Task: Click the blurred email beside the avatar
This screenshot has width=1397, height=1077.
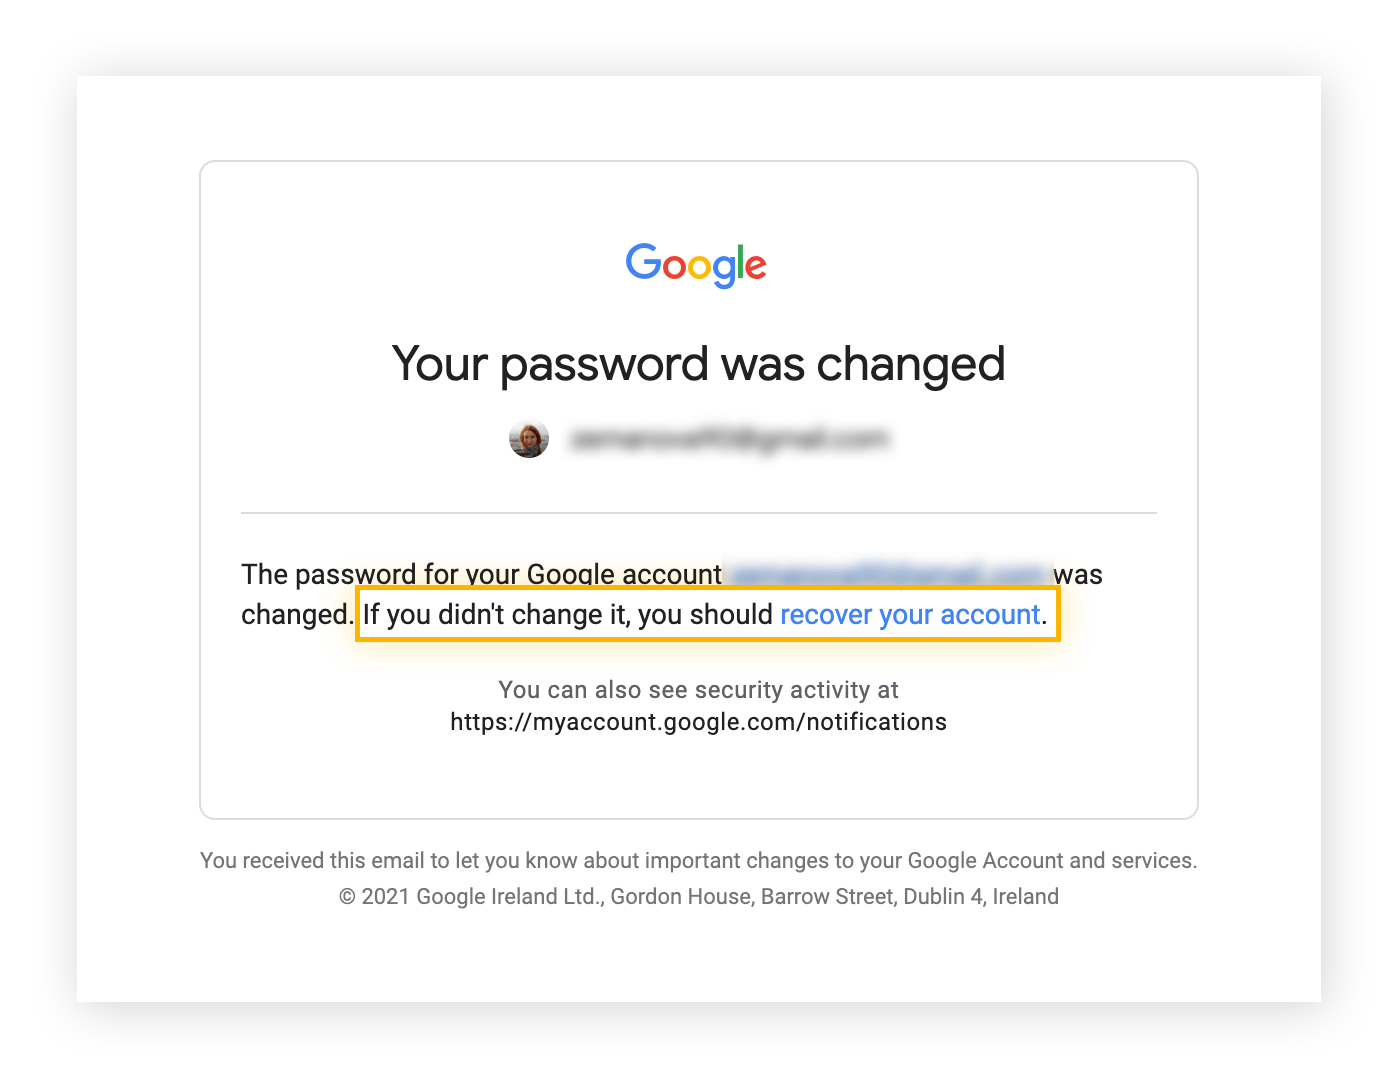Action: click(x=729, y=439)
